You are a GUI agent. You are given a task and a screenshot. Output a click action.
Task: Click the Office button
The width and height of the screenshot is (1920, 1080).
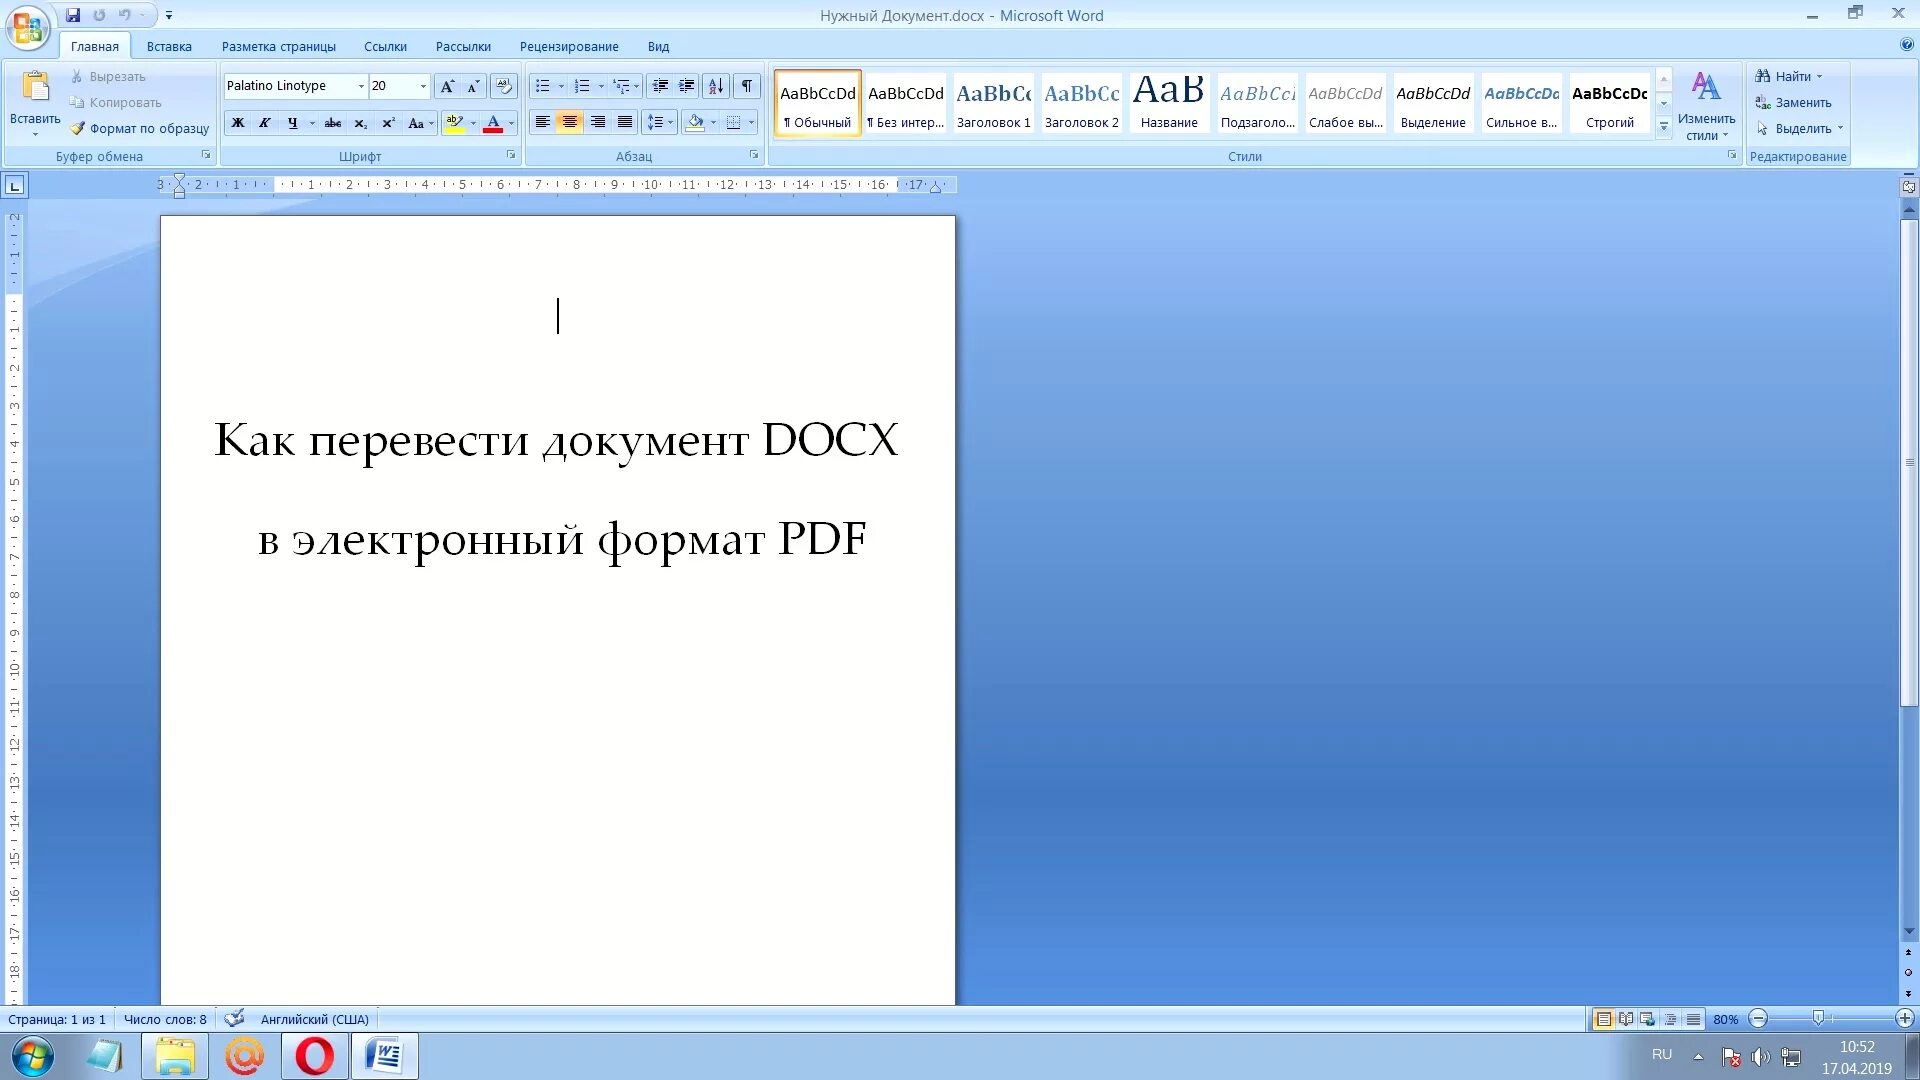(27, 27)
